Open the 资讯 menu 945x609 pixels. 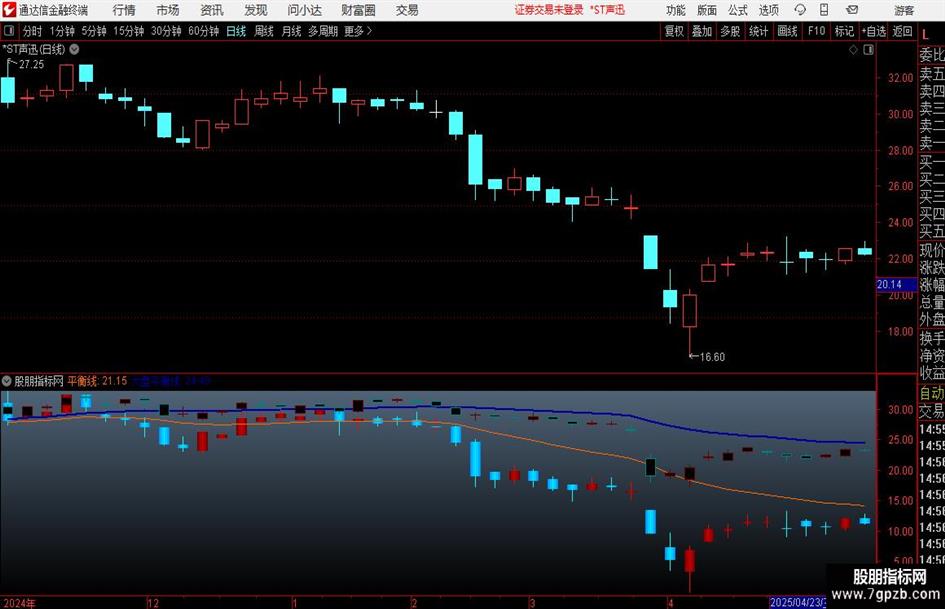[x=212, y=10]
